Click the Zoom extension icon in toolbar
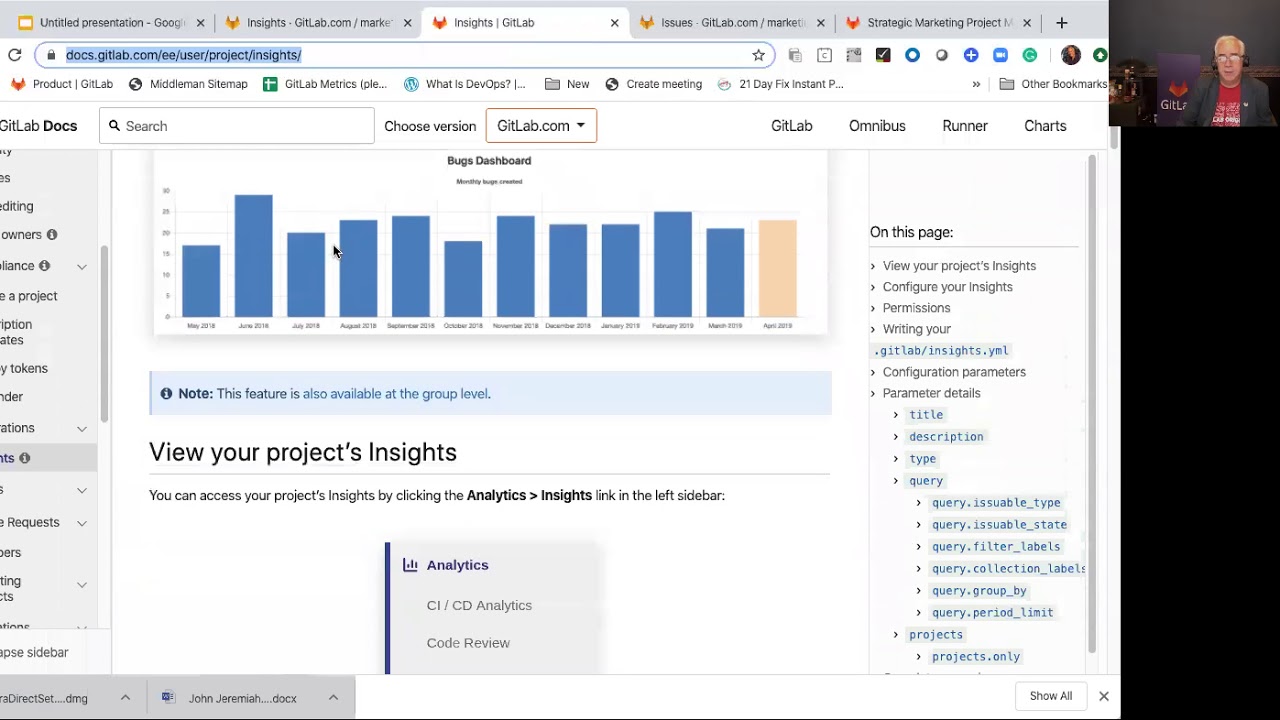Image resolution: width=1280 pixels, height=720 pixels. point(1000,55)
